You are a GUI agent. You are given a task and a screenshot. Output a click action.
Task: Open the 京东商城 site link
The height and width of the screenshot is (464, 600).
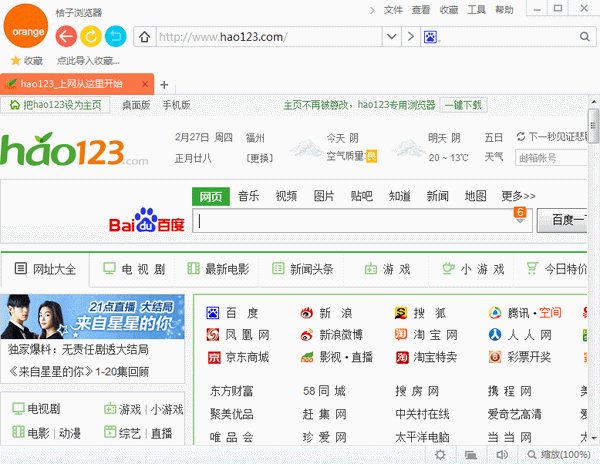pos(238,357)
